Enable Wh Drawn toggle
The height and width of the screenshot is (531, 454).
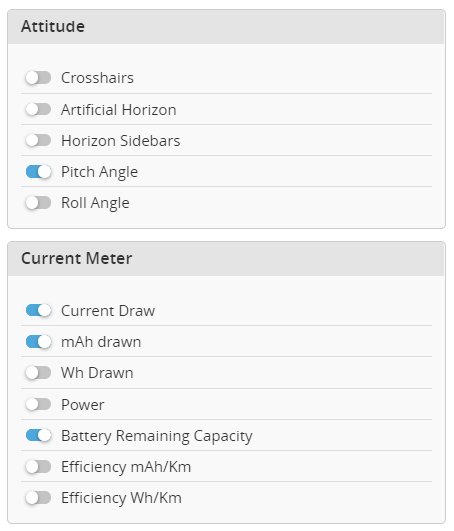click(38, 373)
